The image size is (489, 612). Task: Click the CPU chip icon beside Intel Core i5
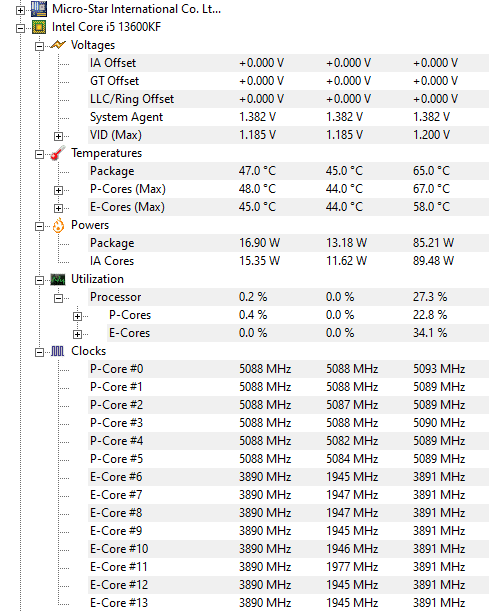pos(39,27)
